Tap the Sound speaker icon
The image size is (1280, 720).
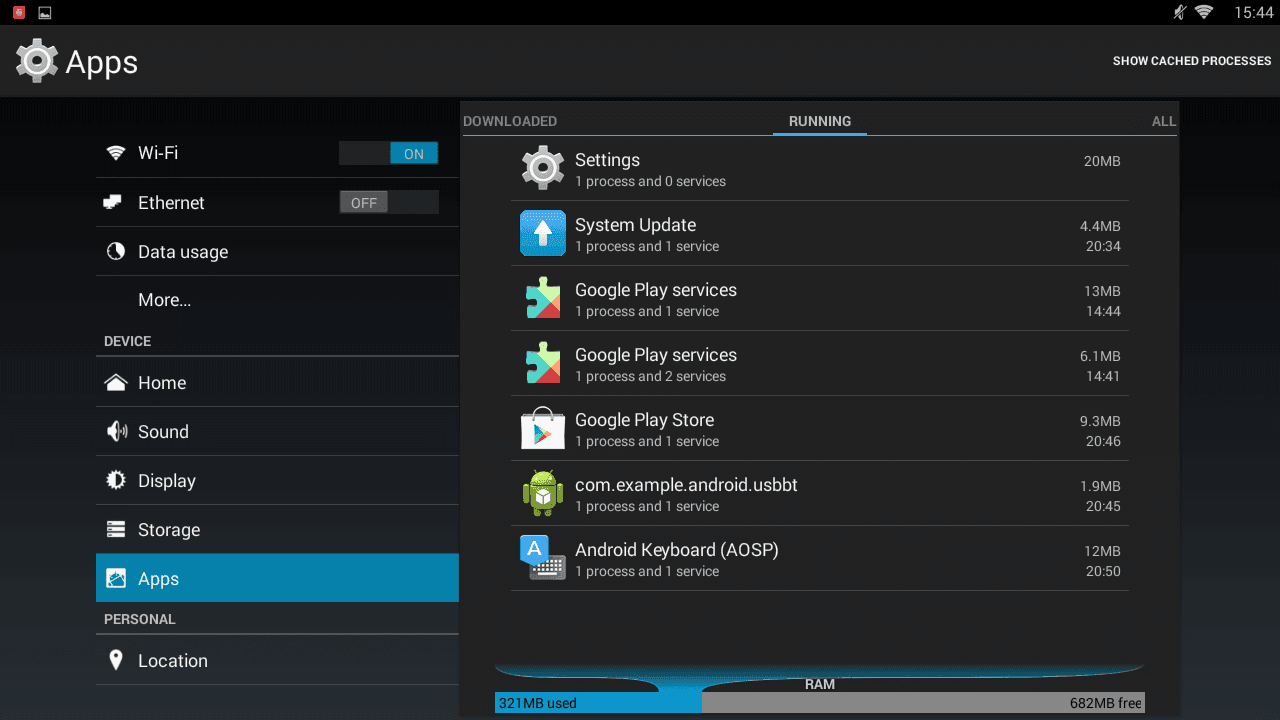coord(117,431)
